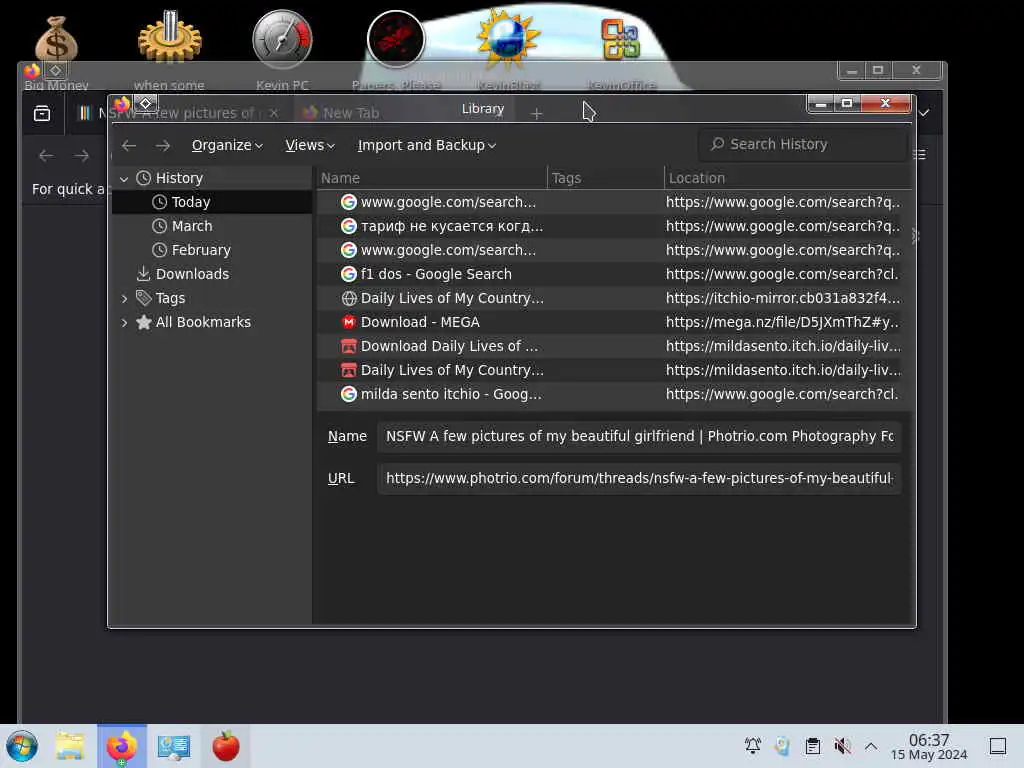The image size is (1024, 768).
Task: Open the clipboard tray icon
Action: pos(813,746)
